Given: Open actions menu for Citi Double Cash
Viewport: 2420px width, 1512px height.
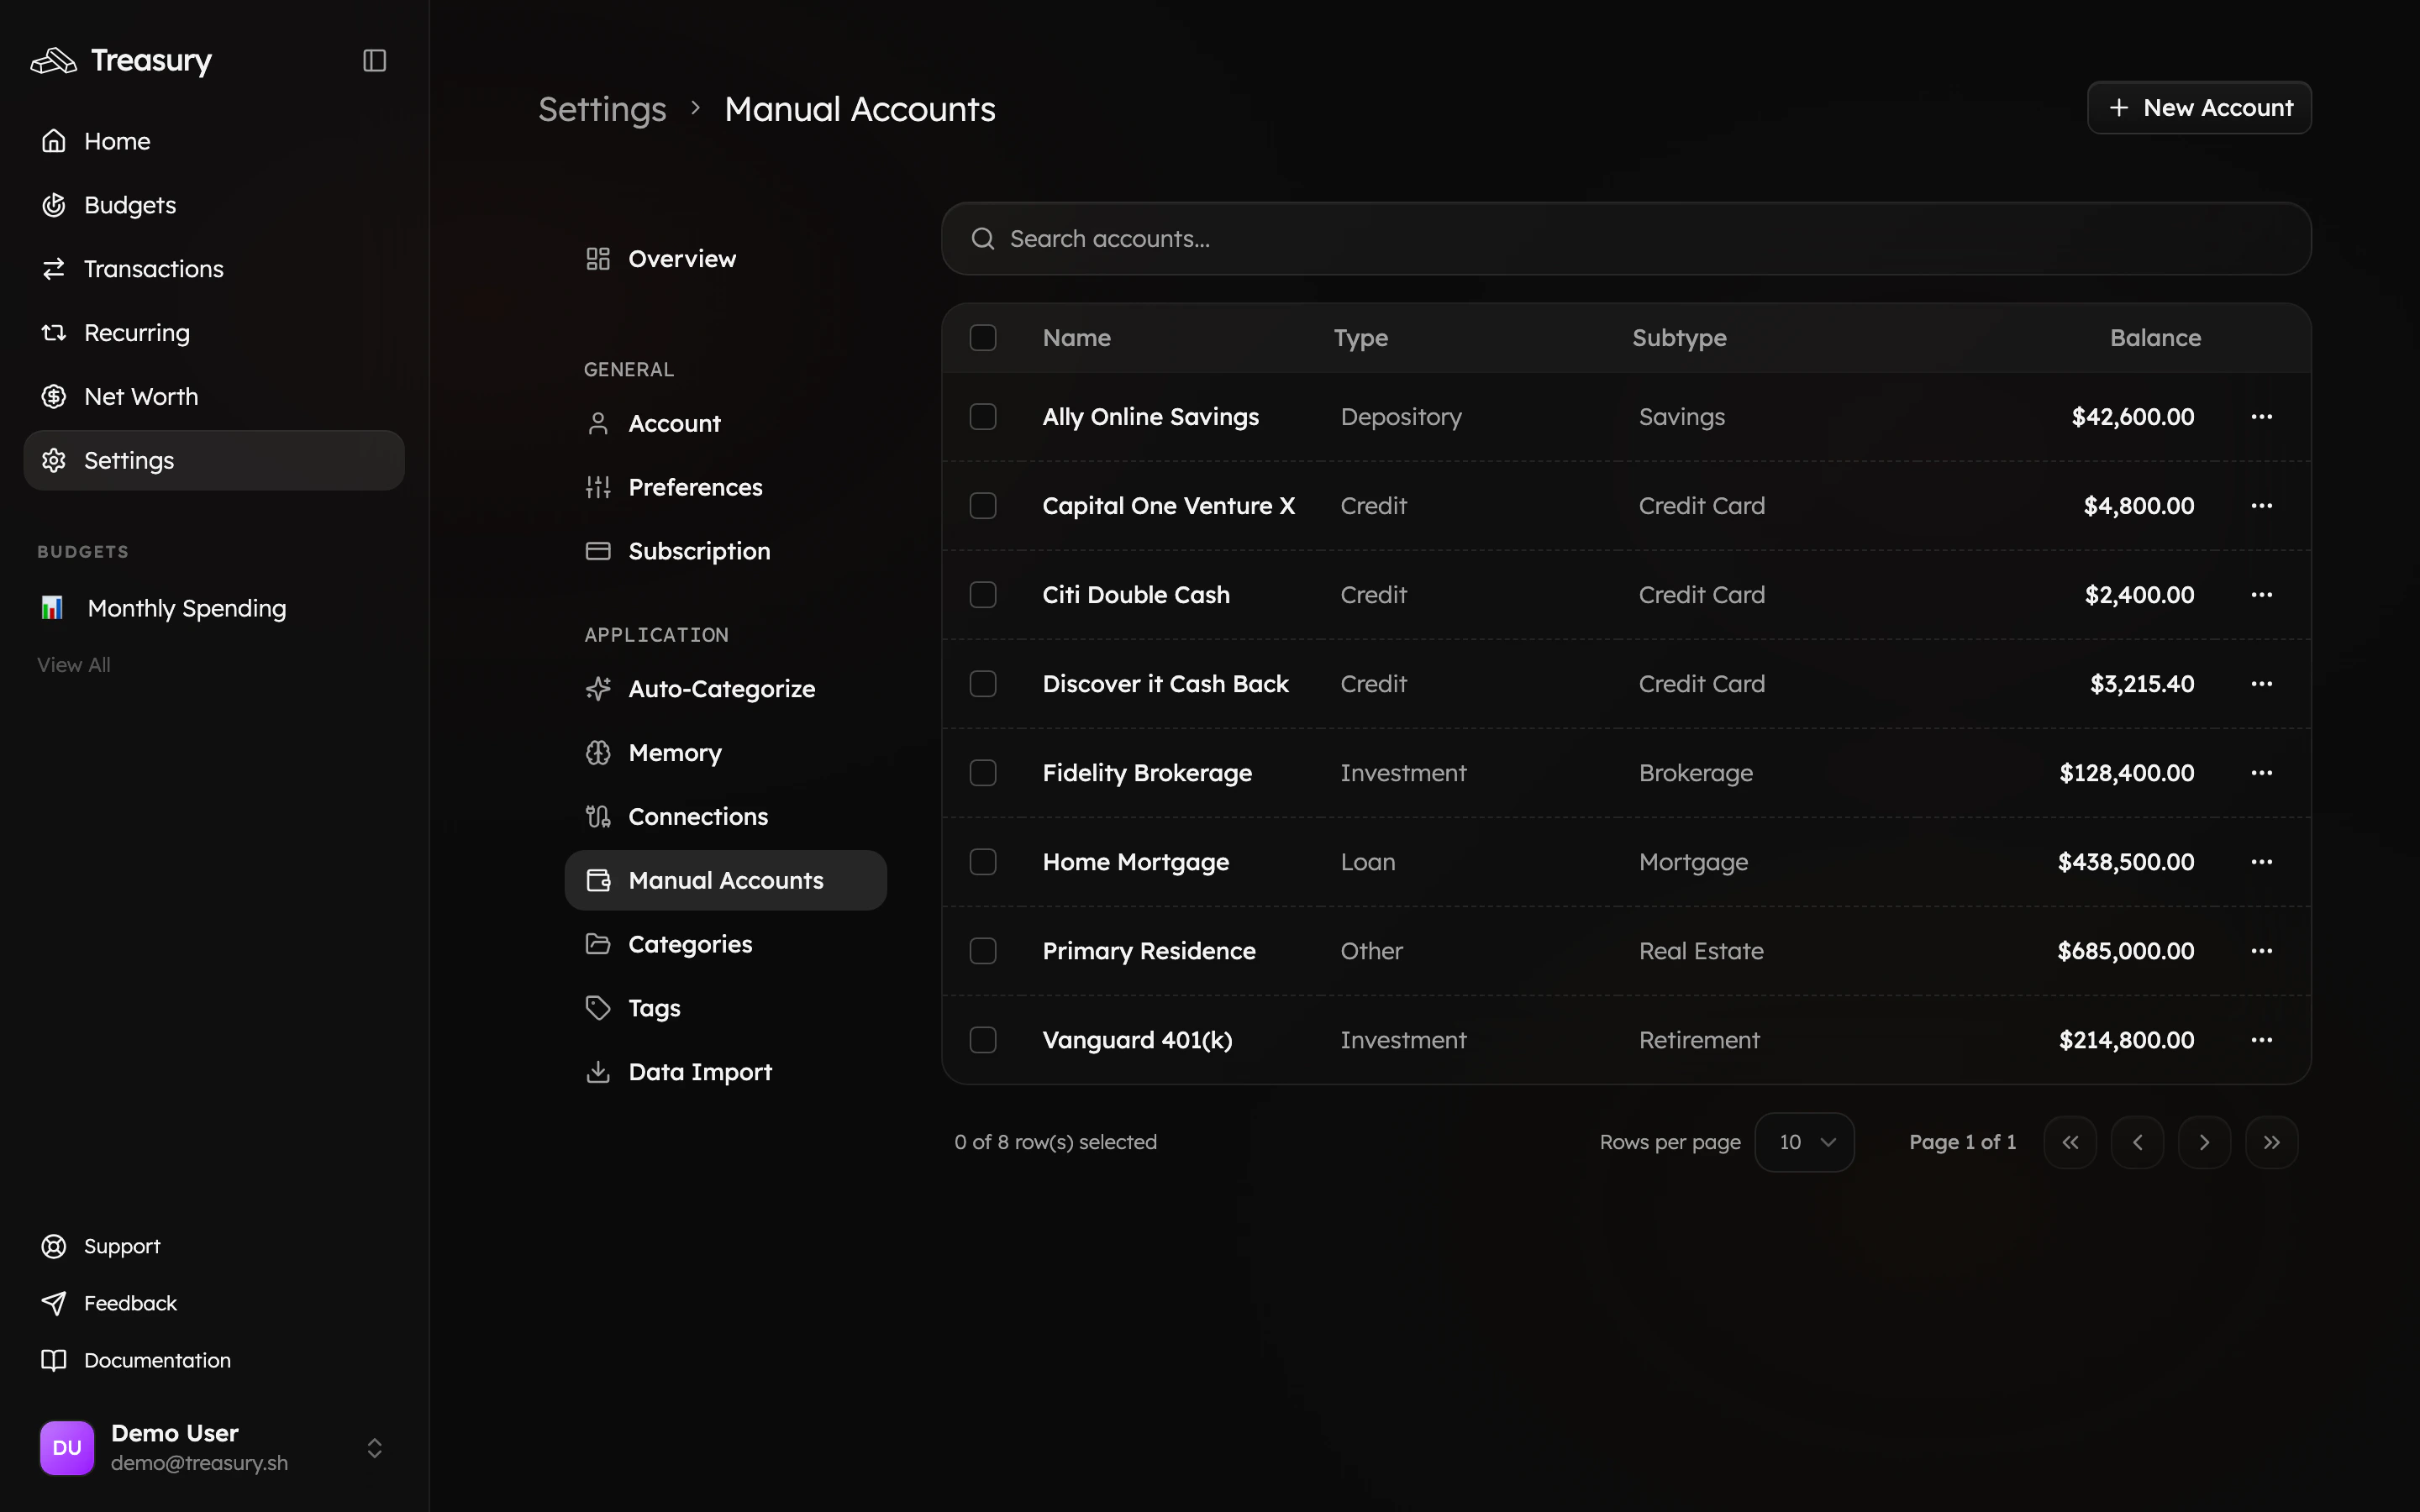Looking at the screenshot, I should pos(2262,595).
